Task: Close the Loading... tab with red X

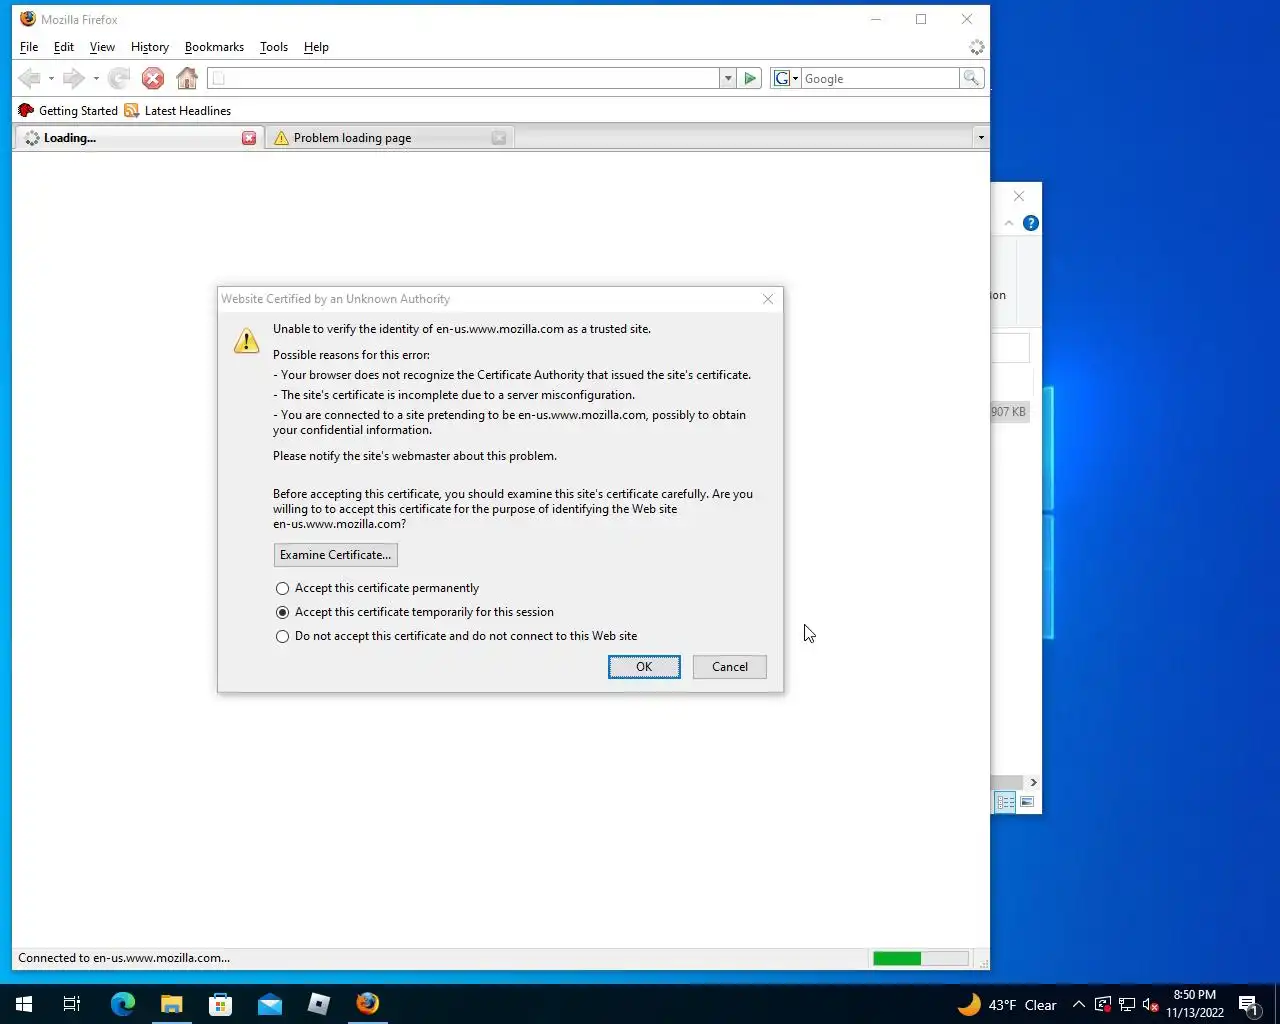Action: 249,138
